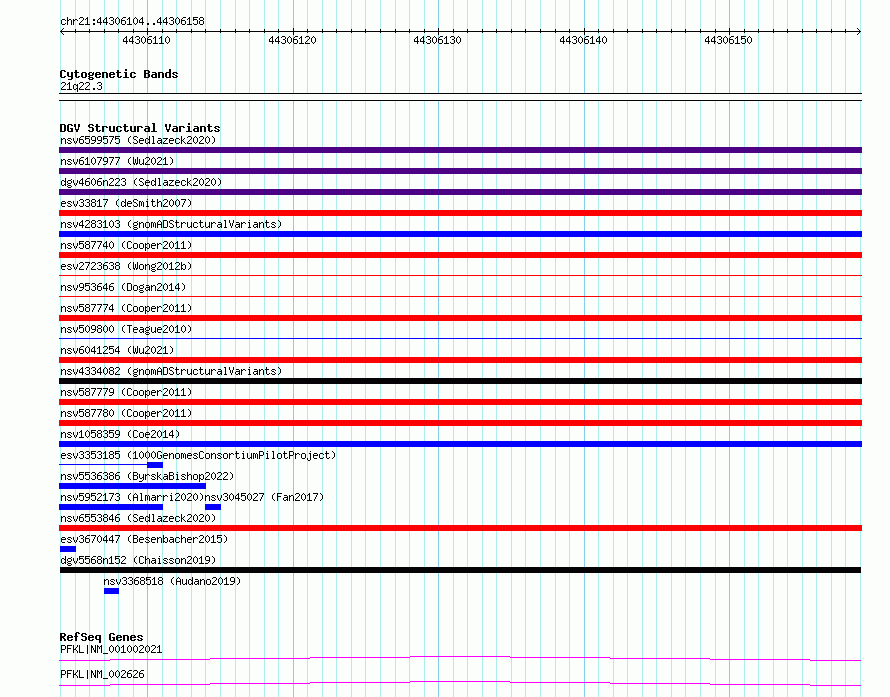
Task: Click nsv587780 (Cooper2011) variant label
Action: tap(126, 413)
